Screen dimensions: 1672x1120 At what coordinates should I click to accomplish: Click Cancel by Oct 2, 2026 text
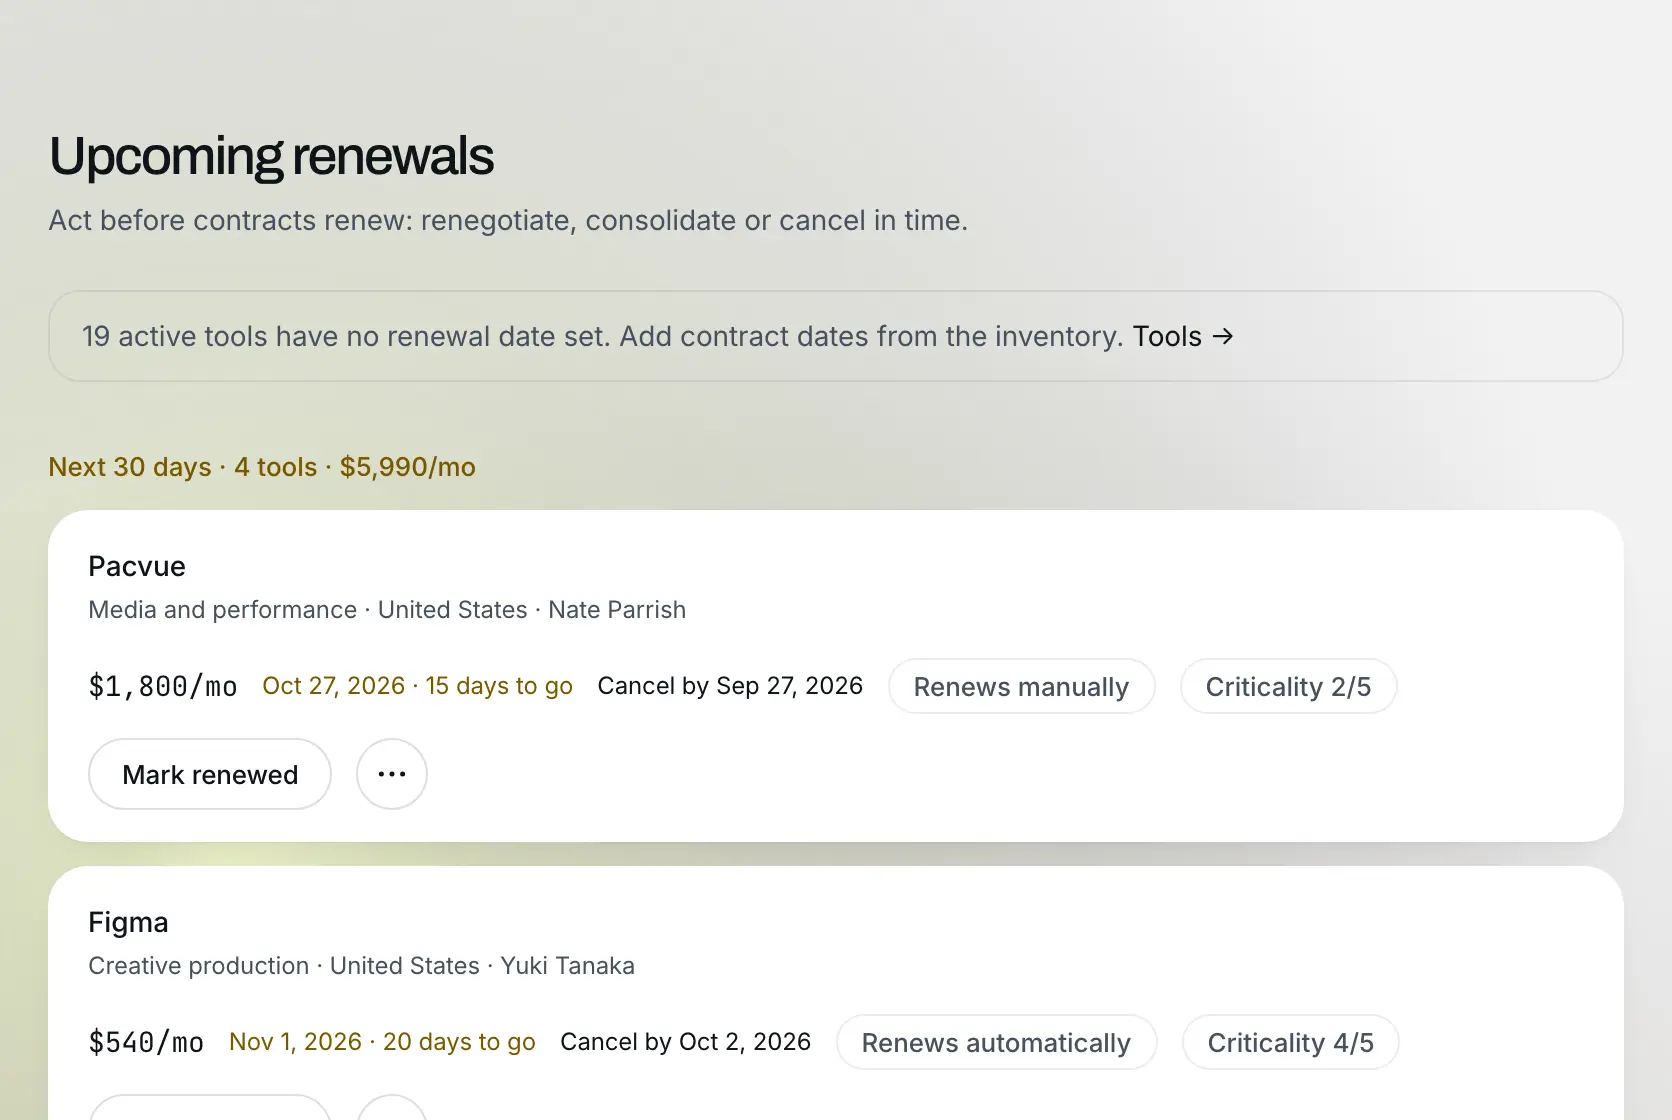[685, 1042]
